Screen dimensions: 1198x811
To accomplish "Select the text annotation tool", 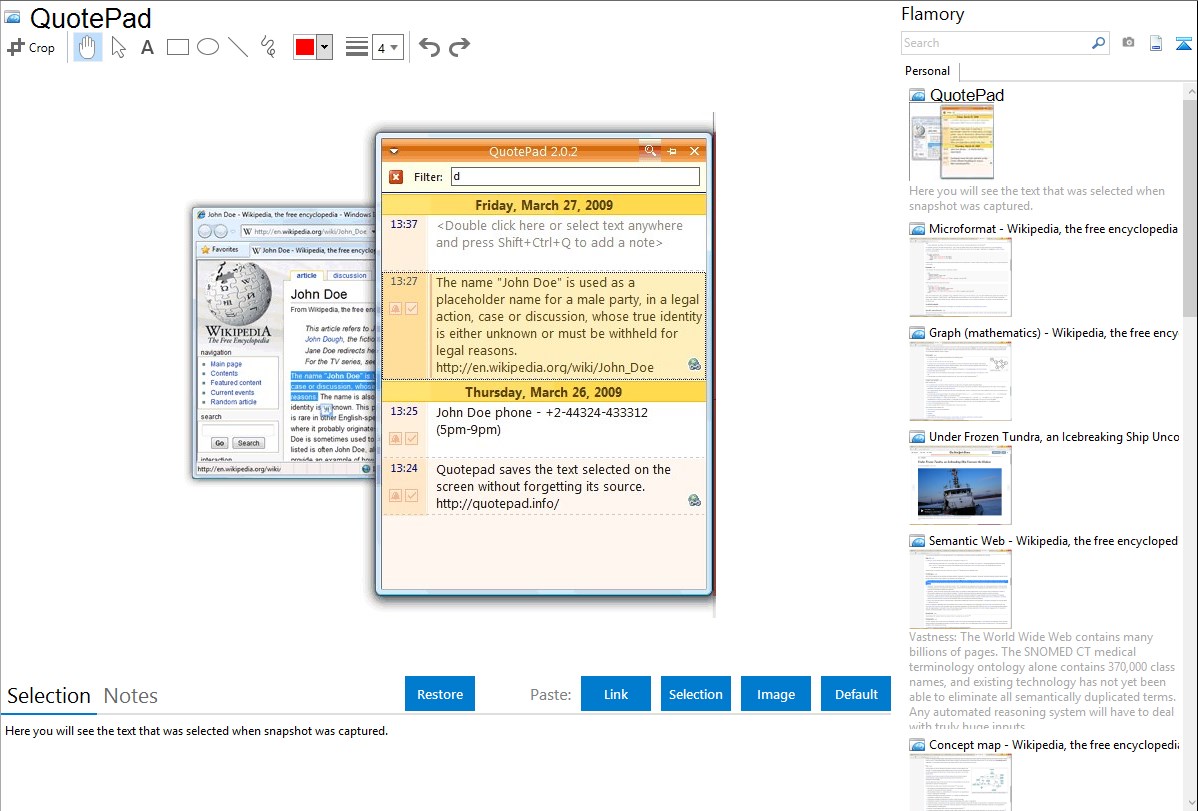I will (147, 47).
